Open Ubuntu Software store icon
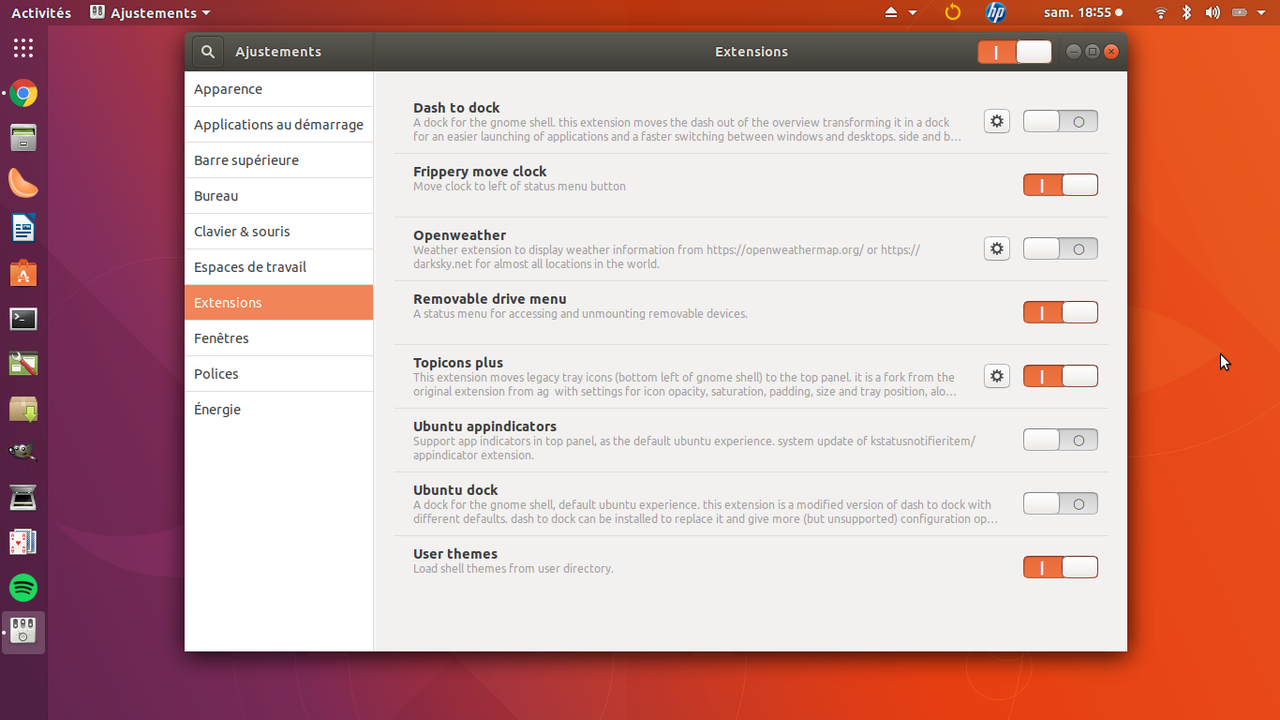The image size is (1280, 720). pyautogui.click(x=23, y=273)
